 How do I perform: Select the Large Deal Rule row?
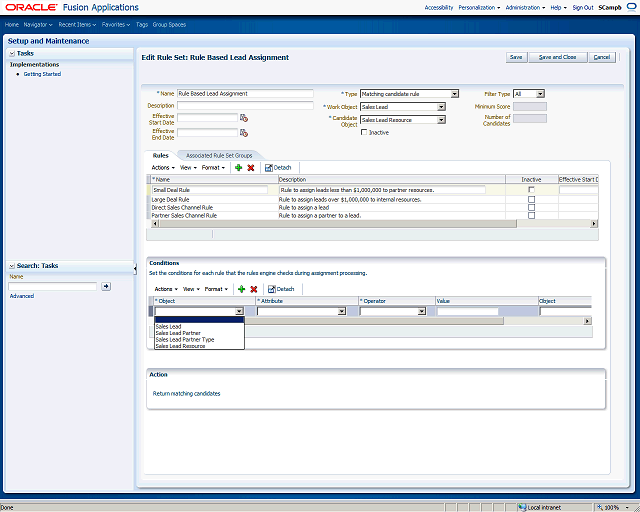coord(372,200)
